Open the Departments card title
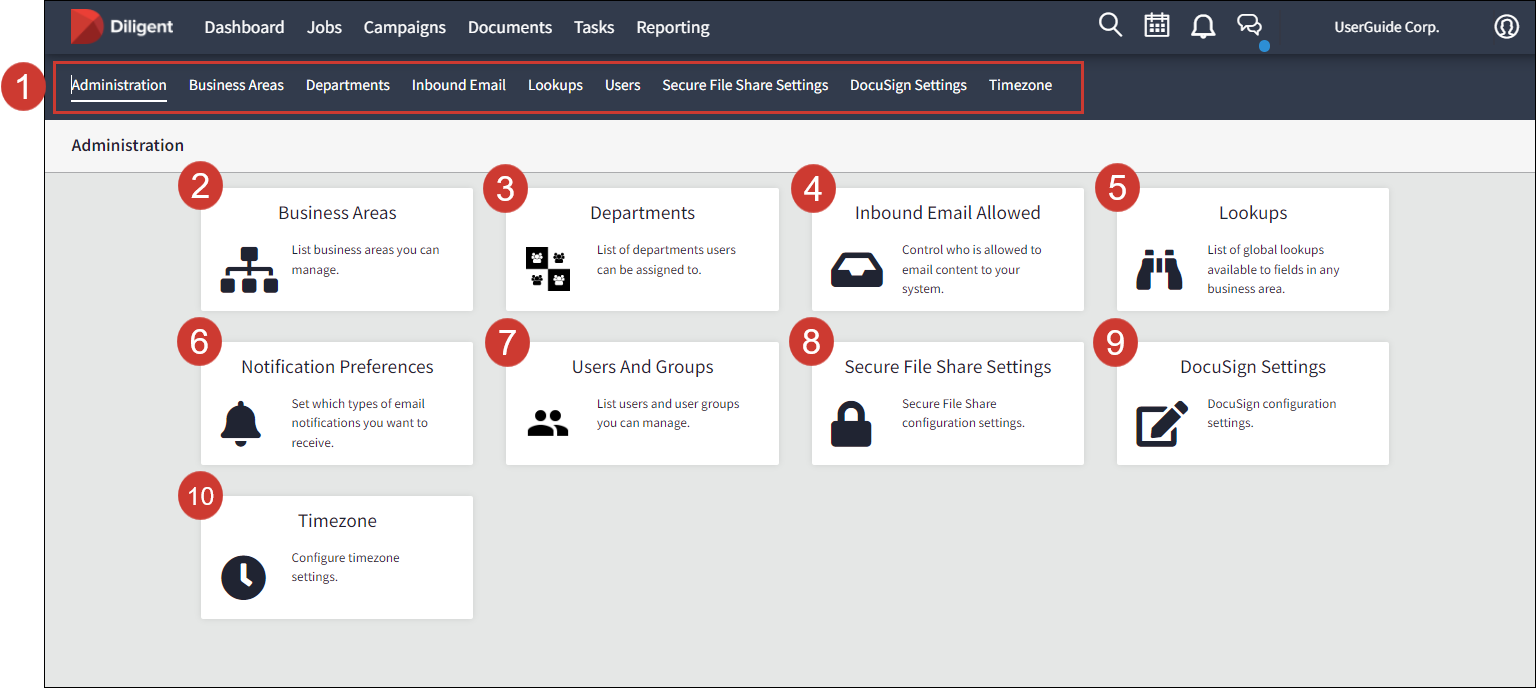Screen dimensions: 1536x688 click(x=642, y=213)
